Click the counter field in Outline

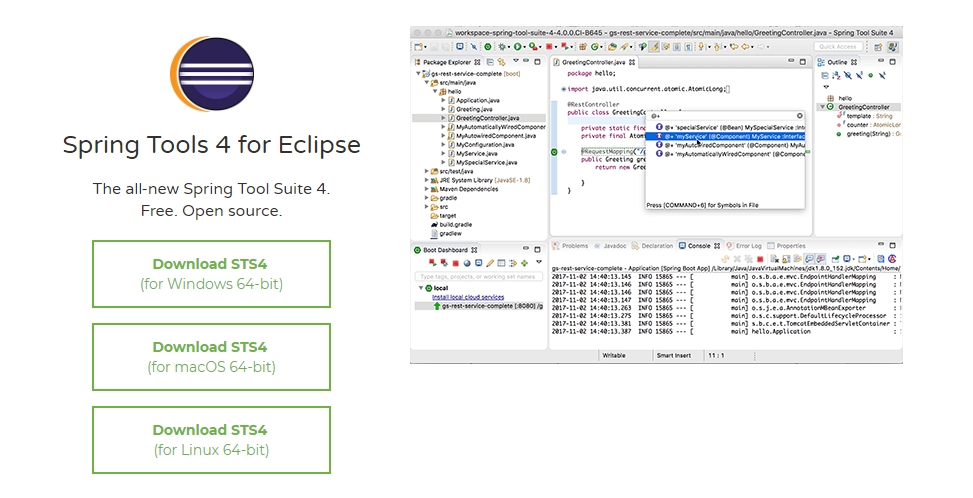tap(869, 125)
